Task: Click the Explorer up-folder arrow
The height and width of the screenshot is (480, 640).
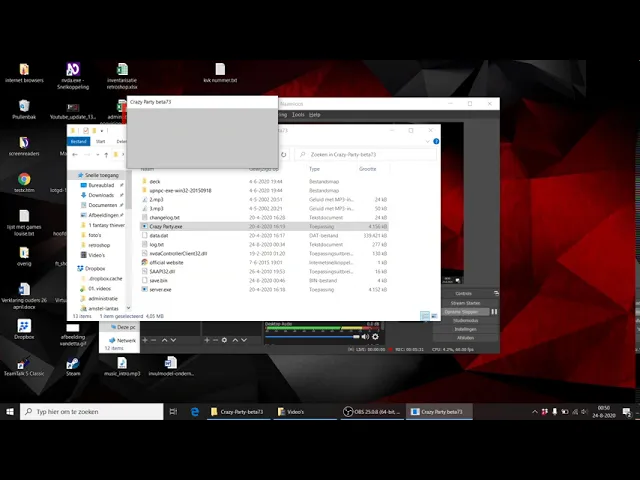Action: coord(106,155)
